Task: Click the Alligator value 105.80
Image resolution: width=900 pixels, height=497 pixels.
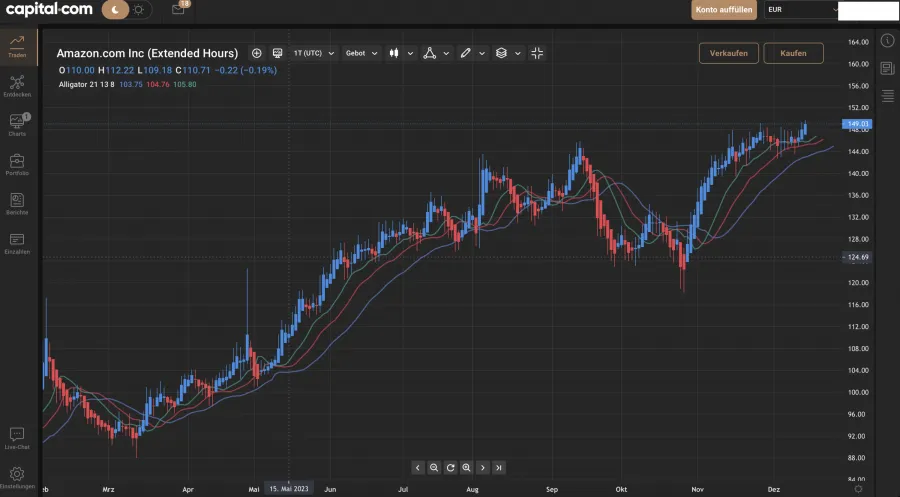Action: click(185, 84)
